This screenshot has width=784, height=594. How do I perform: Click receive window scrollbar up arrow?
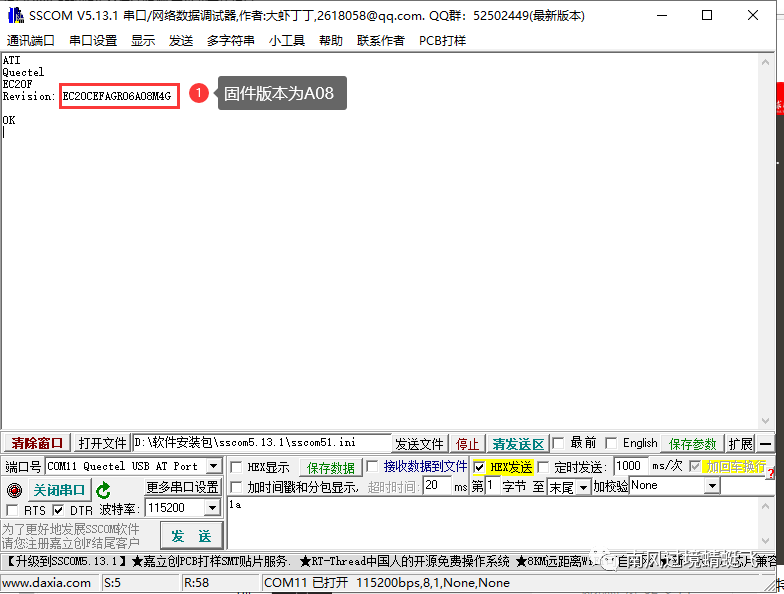point(766,62)
